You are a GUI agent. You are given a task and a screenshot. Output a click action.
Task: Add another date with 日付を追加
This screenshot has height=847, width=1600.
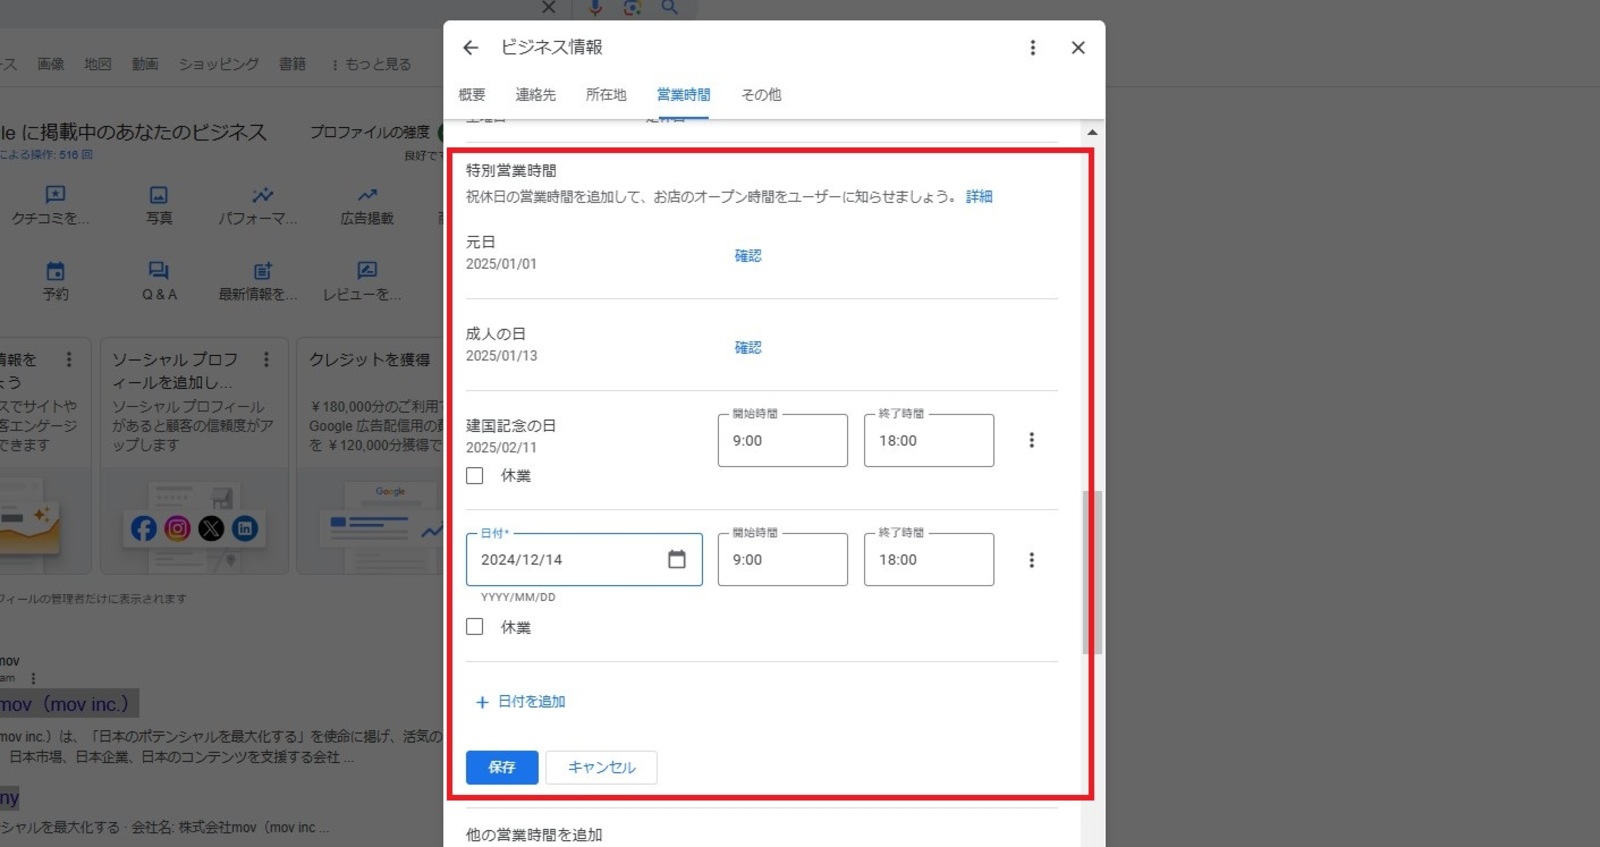point(520,702)
